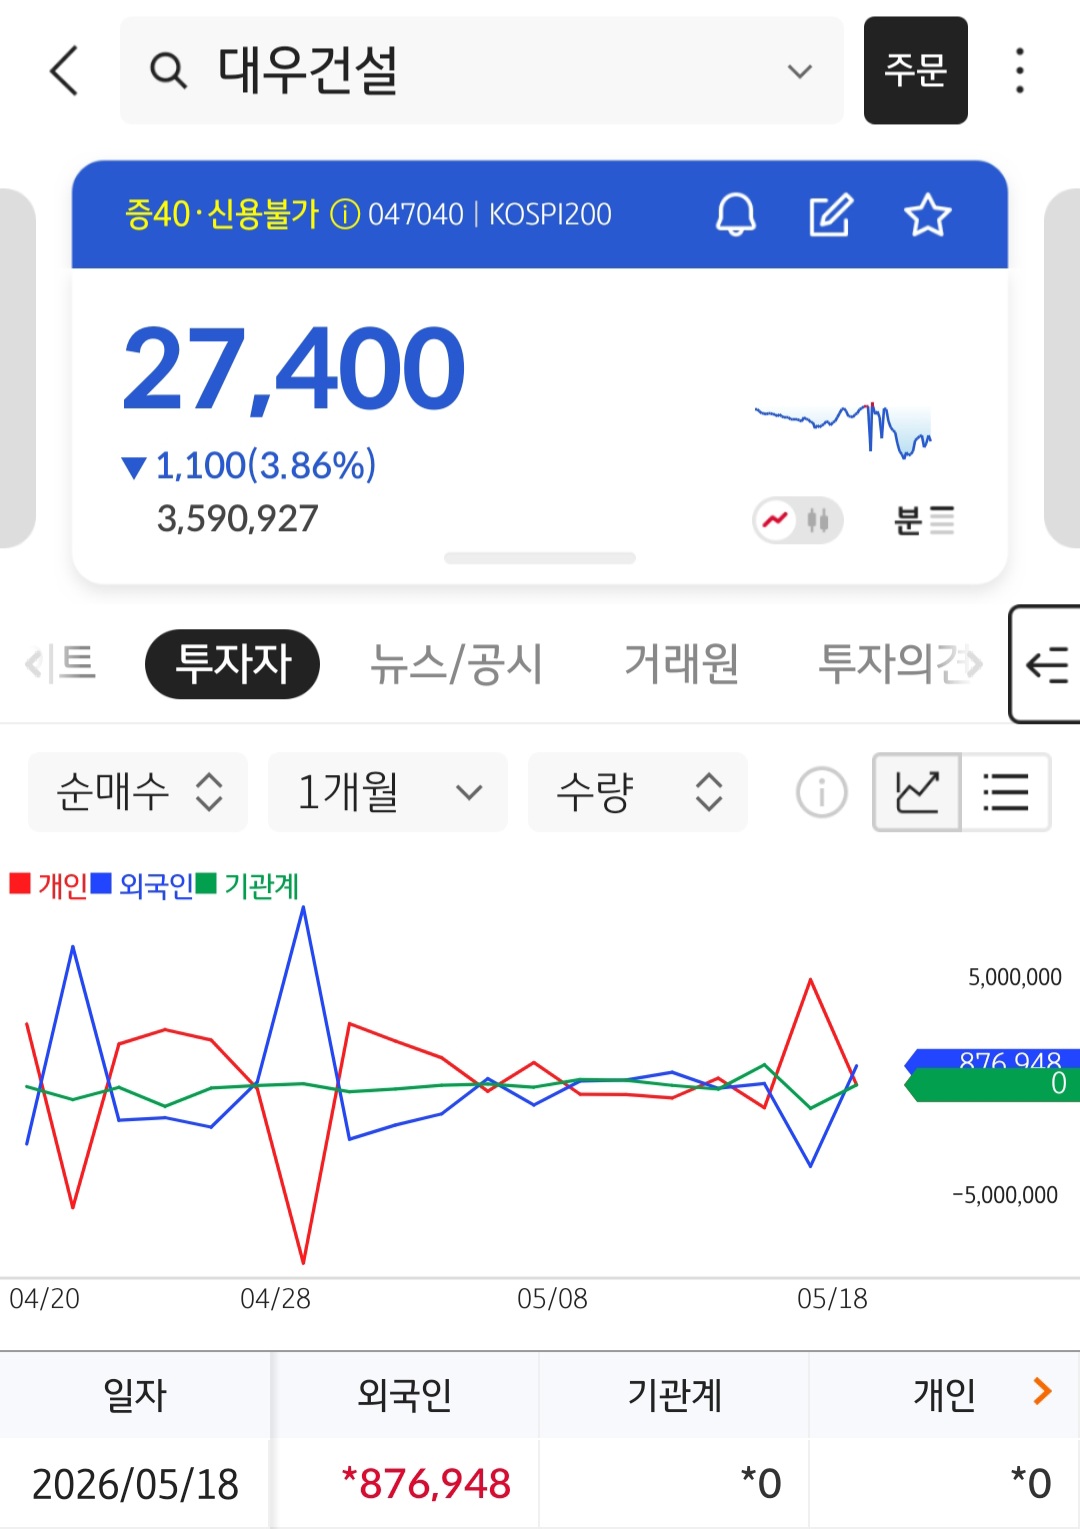
Task: Select the chart view toggle
Action: (917, 792)
